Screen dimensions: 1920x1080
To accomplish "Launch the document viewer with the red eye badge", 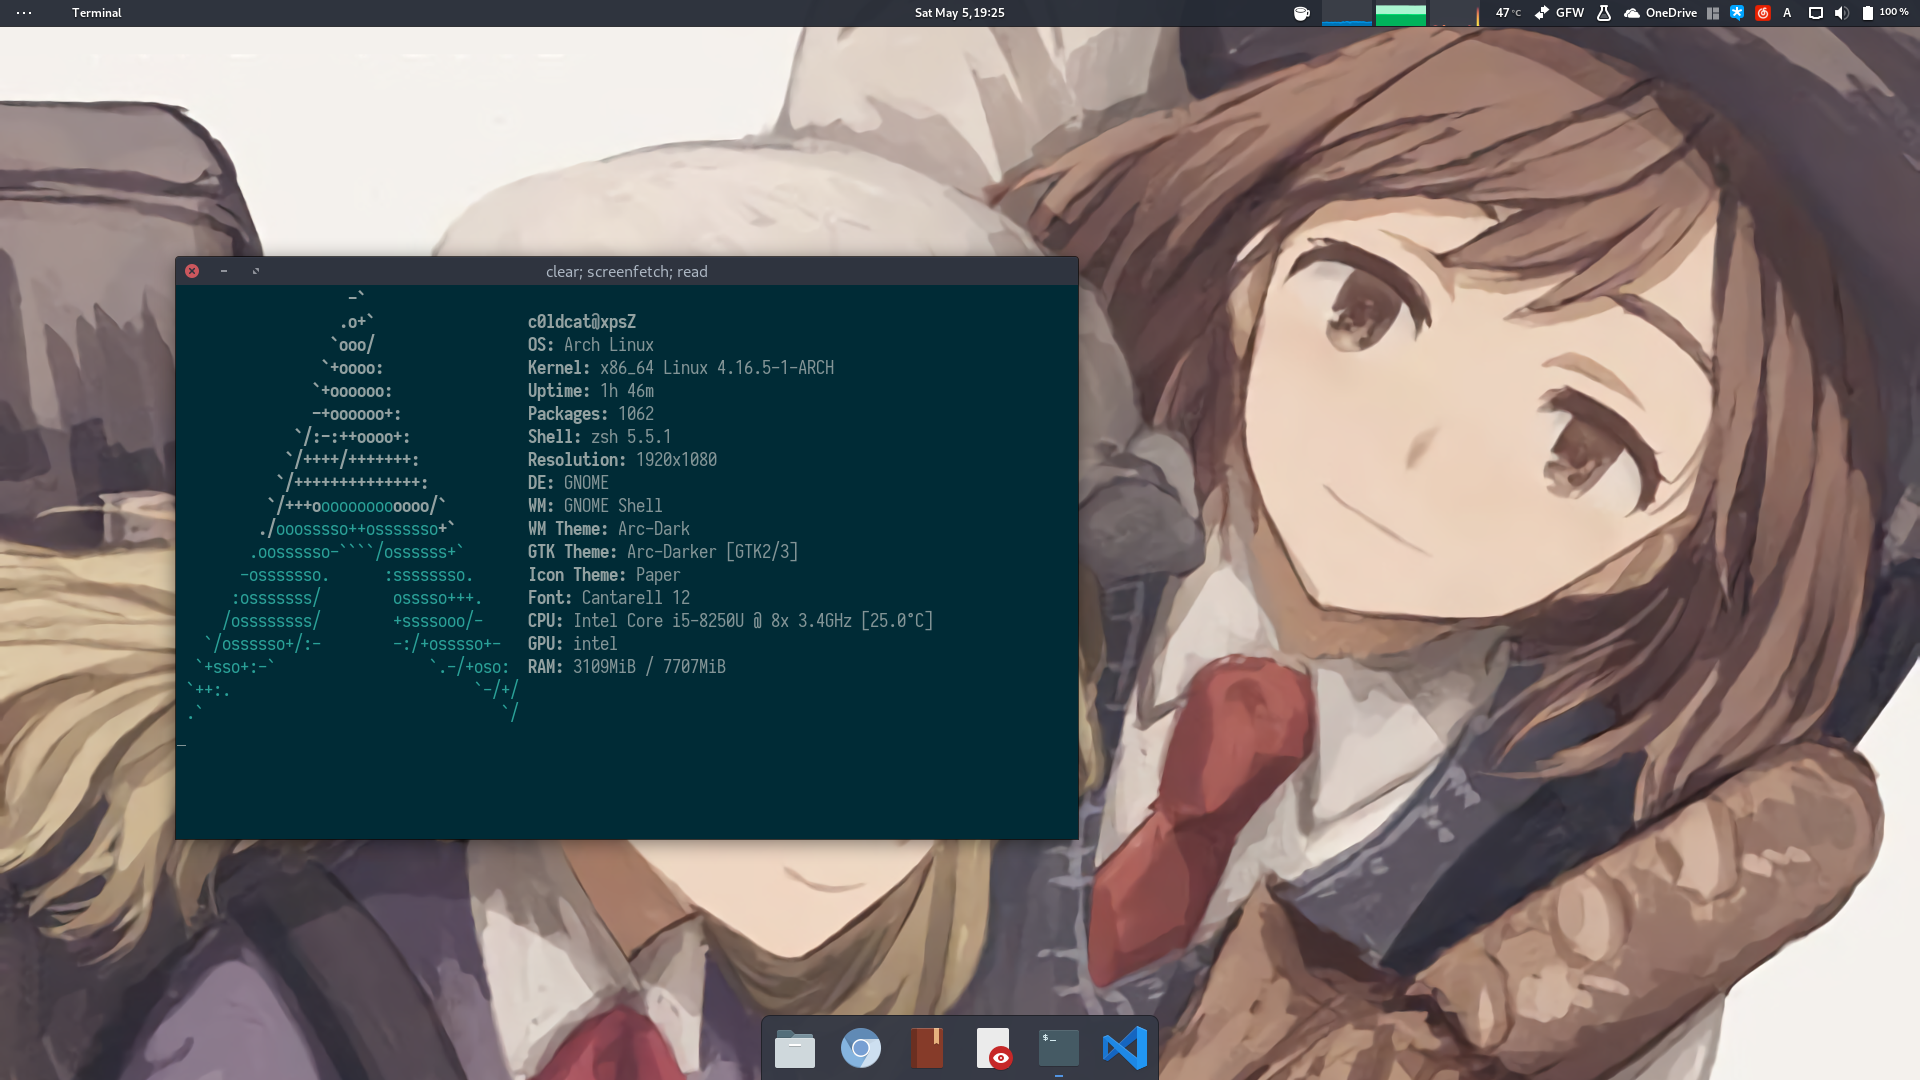I will (993, 1048).
